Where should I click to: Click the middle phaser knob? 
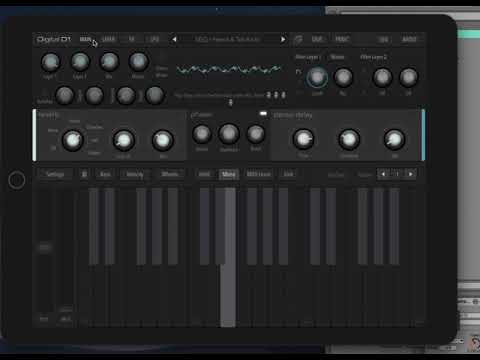click(229, 134)
